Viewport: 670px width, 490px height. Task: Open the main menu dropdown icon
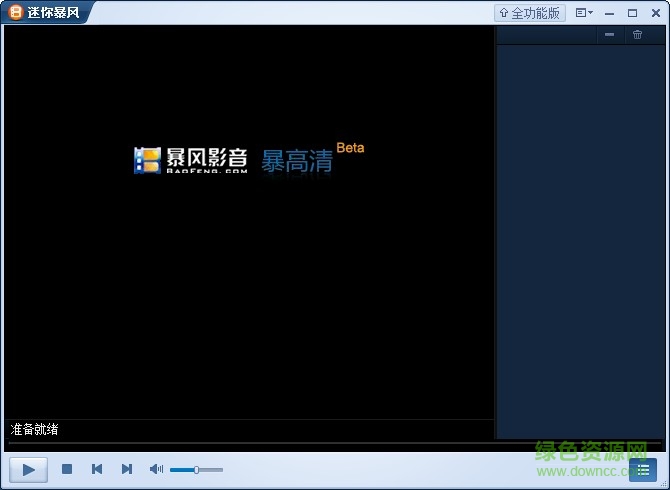pos(584,13)
